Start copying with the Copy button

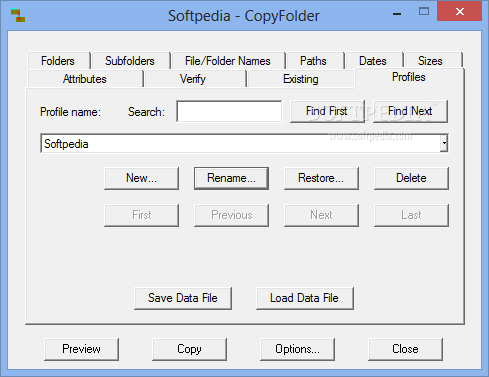pyautogui.click(x=189, y=349)
